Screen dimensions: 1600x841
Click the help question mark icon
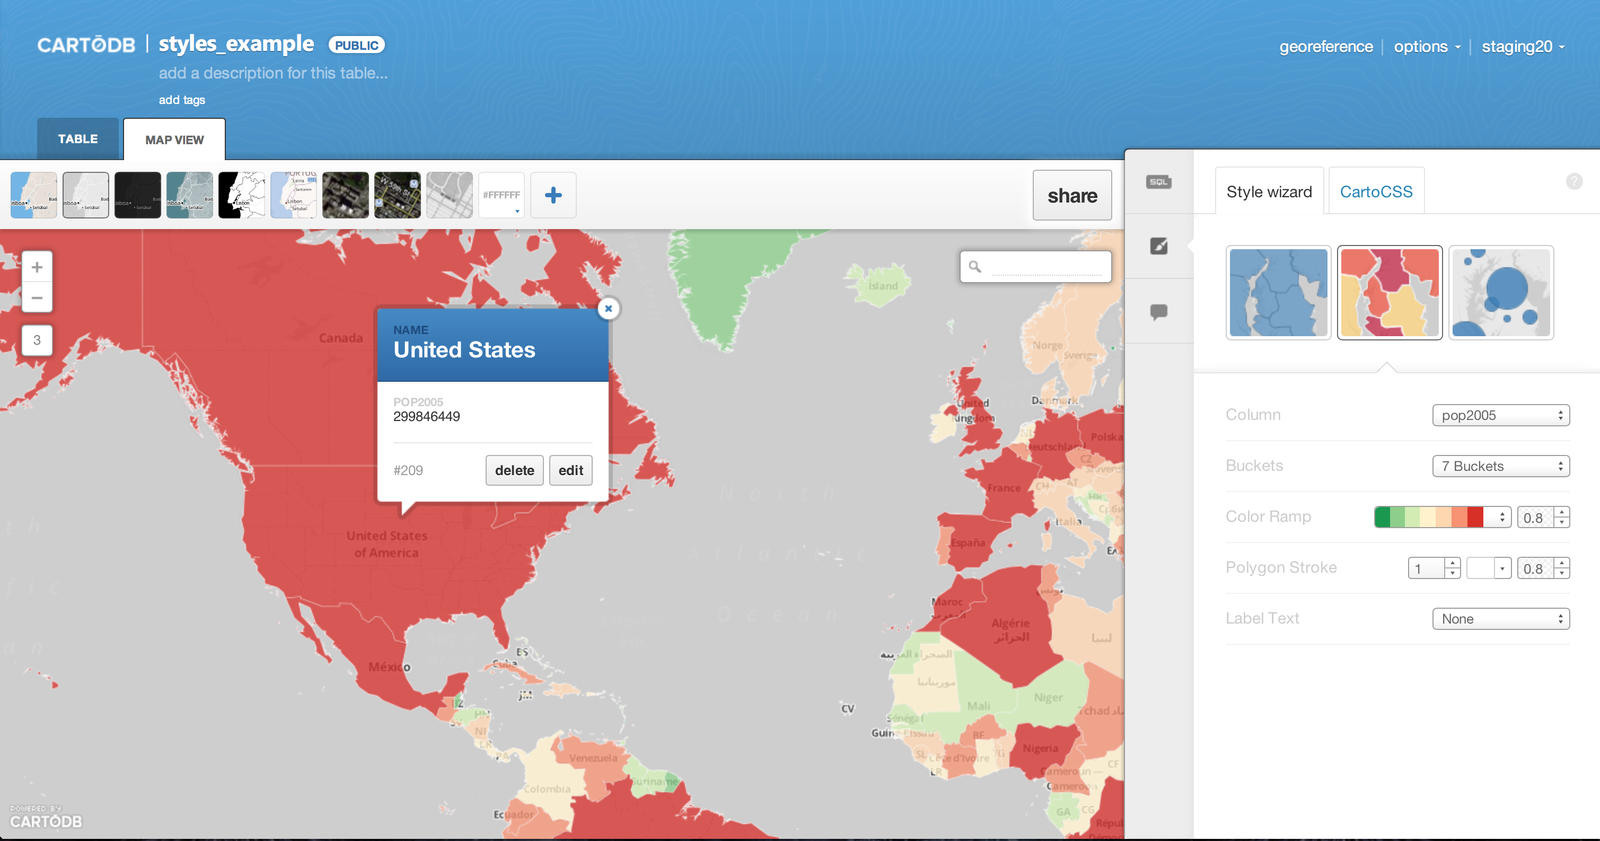click(1574, 181)
